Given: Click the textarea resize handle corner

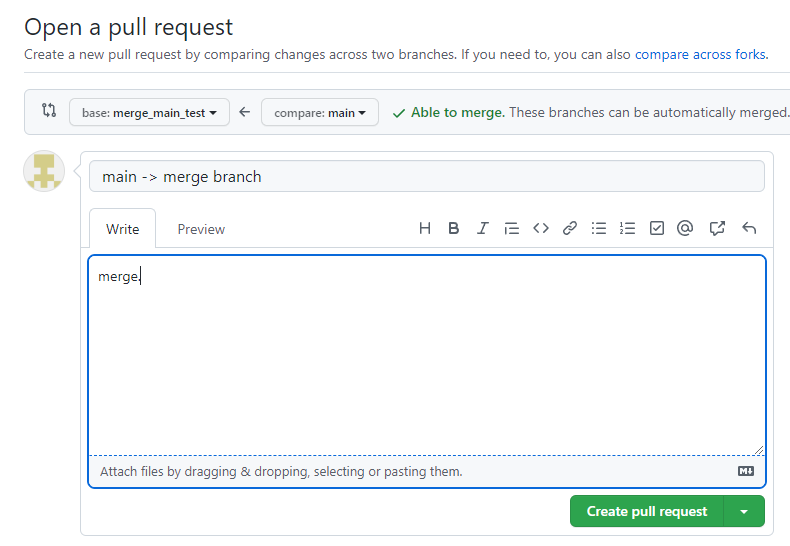Looking at the screenshot, I should click(x=759, y=450).
